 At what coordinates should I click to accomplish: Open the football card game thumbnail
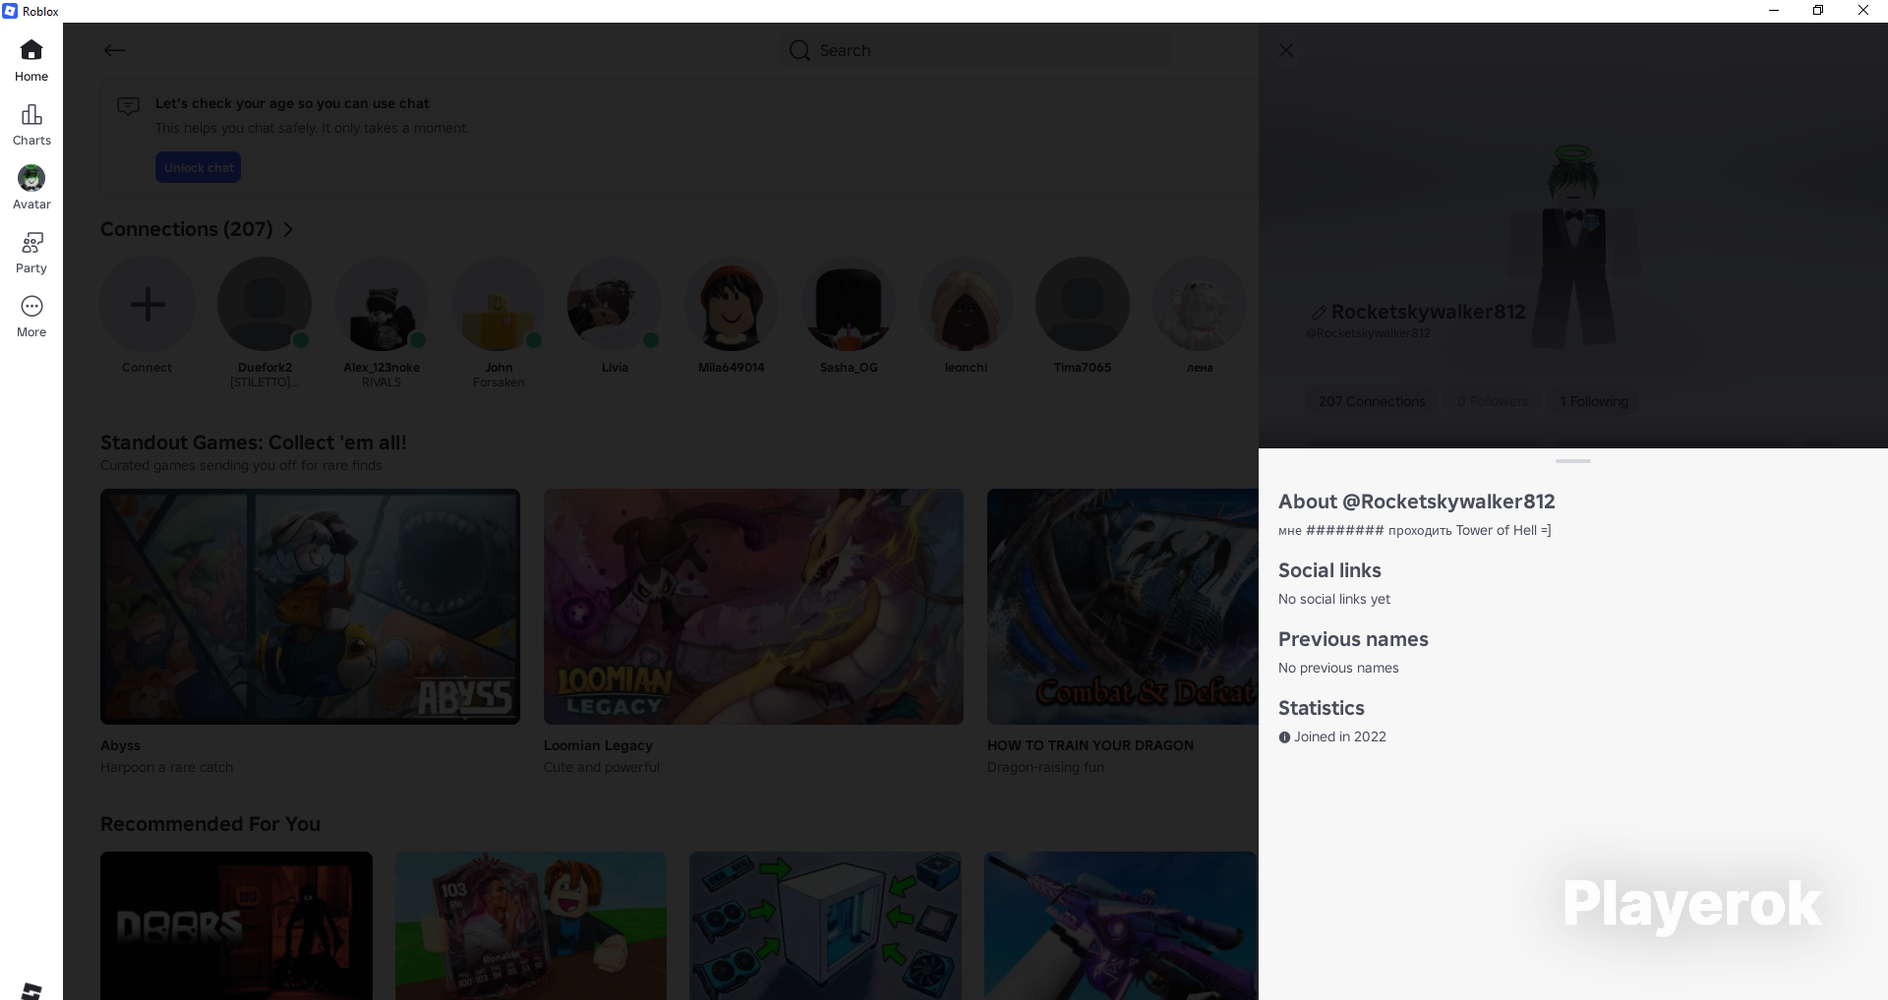coord(531,925)
